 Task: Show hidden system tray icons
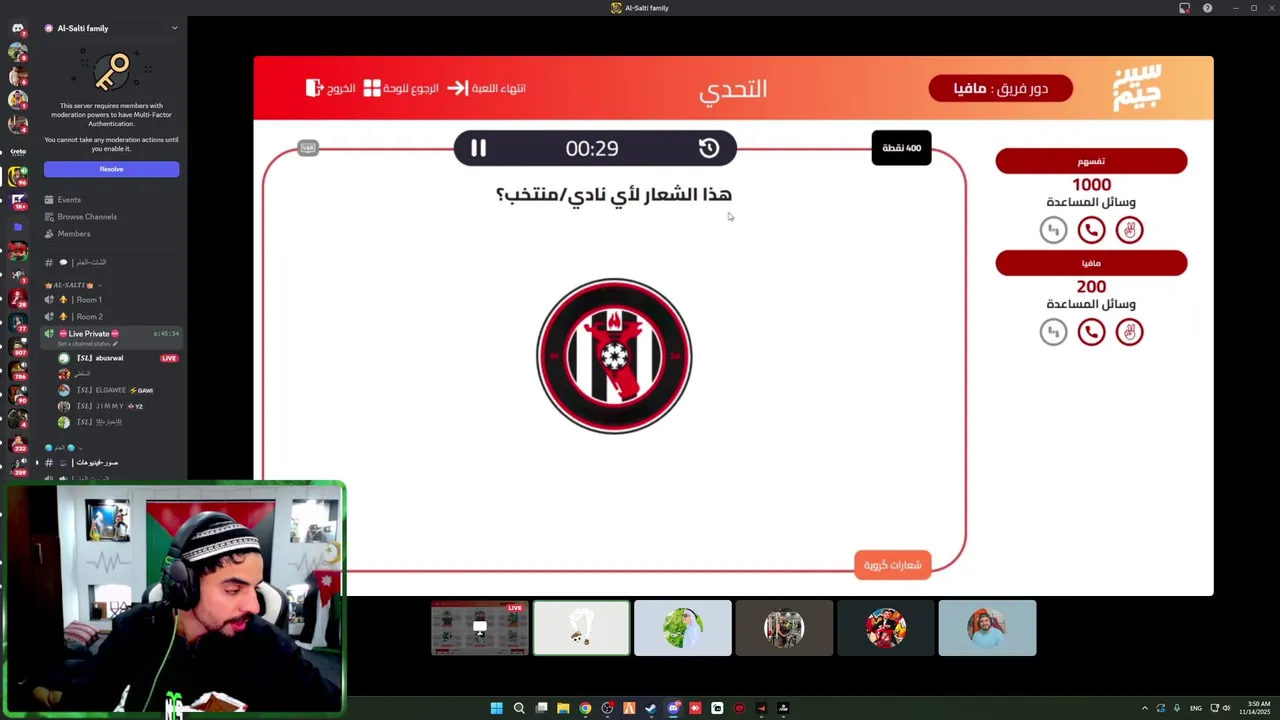pos(1145,708)
